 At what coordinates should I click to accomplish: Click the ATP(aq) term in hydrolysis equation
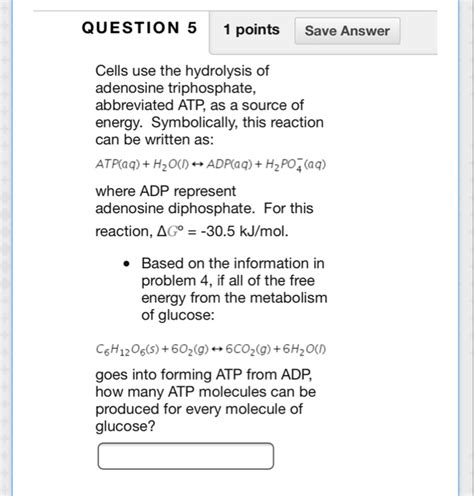point(118,164)
